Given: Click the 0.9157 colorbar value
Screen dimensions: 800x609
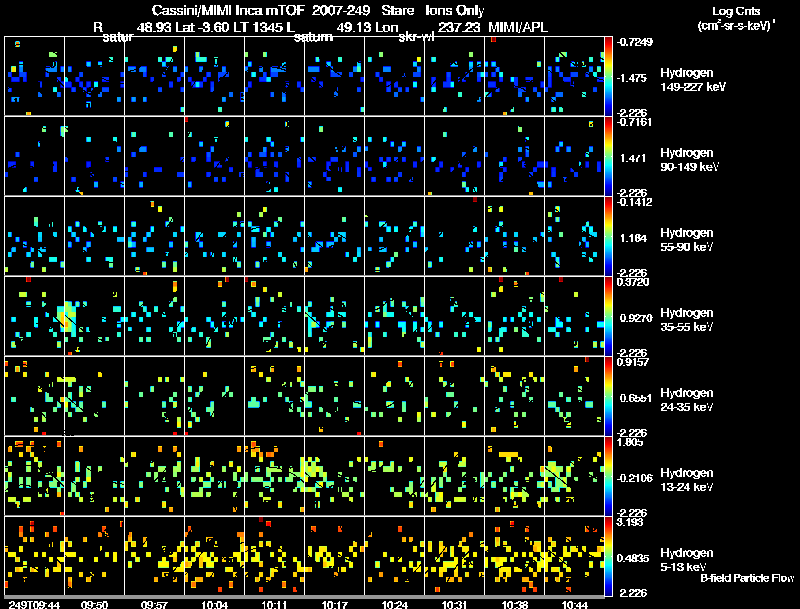Looking at the screenshot, I should (632, 362).
